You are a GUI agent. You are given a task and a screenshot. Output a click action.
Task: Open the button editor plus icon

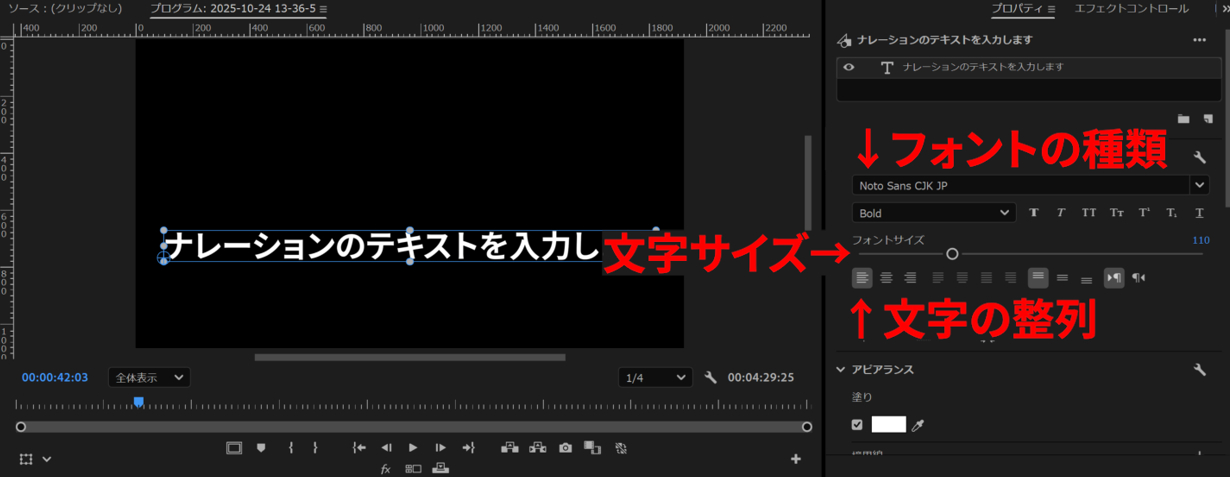796,459
